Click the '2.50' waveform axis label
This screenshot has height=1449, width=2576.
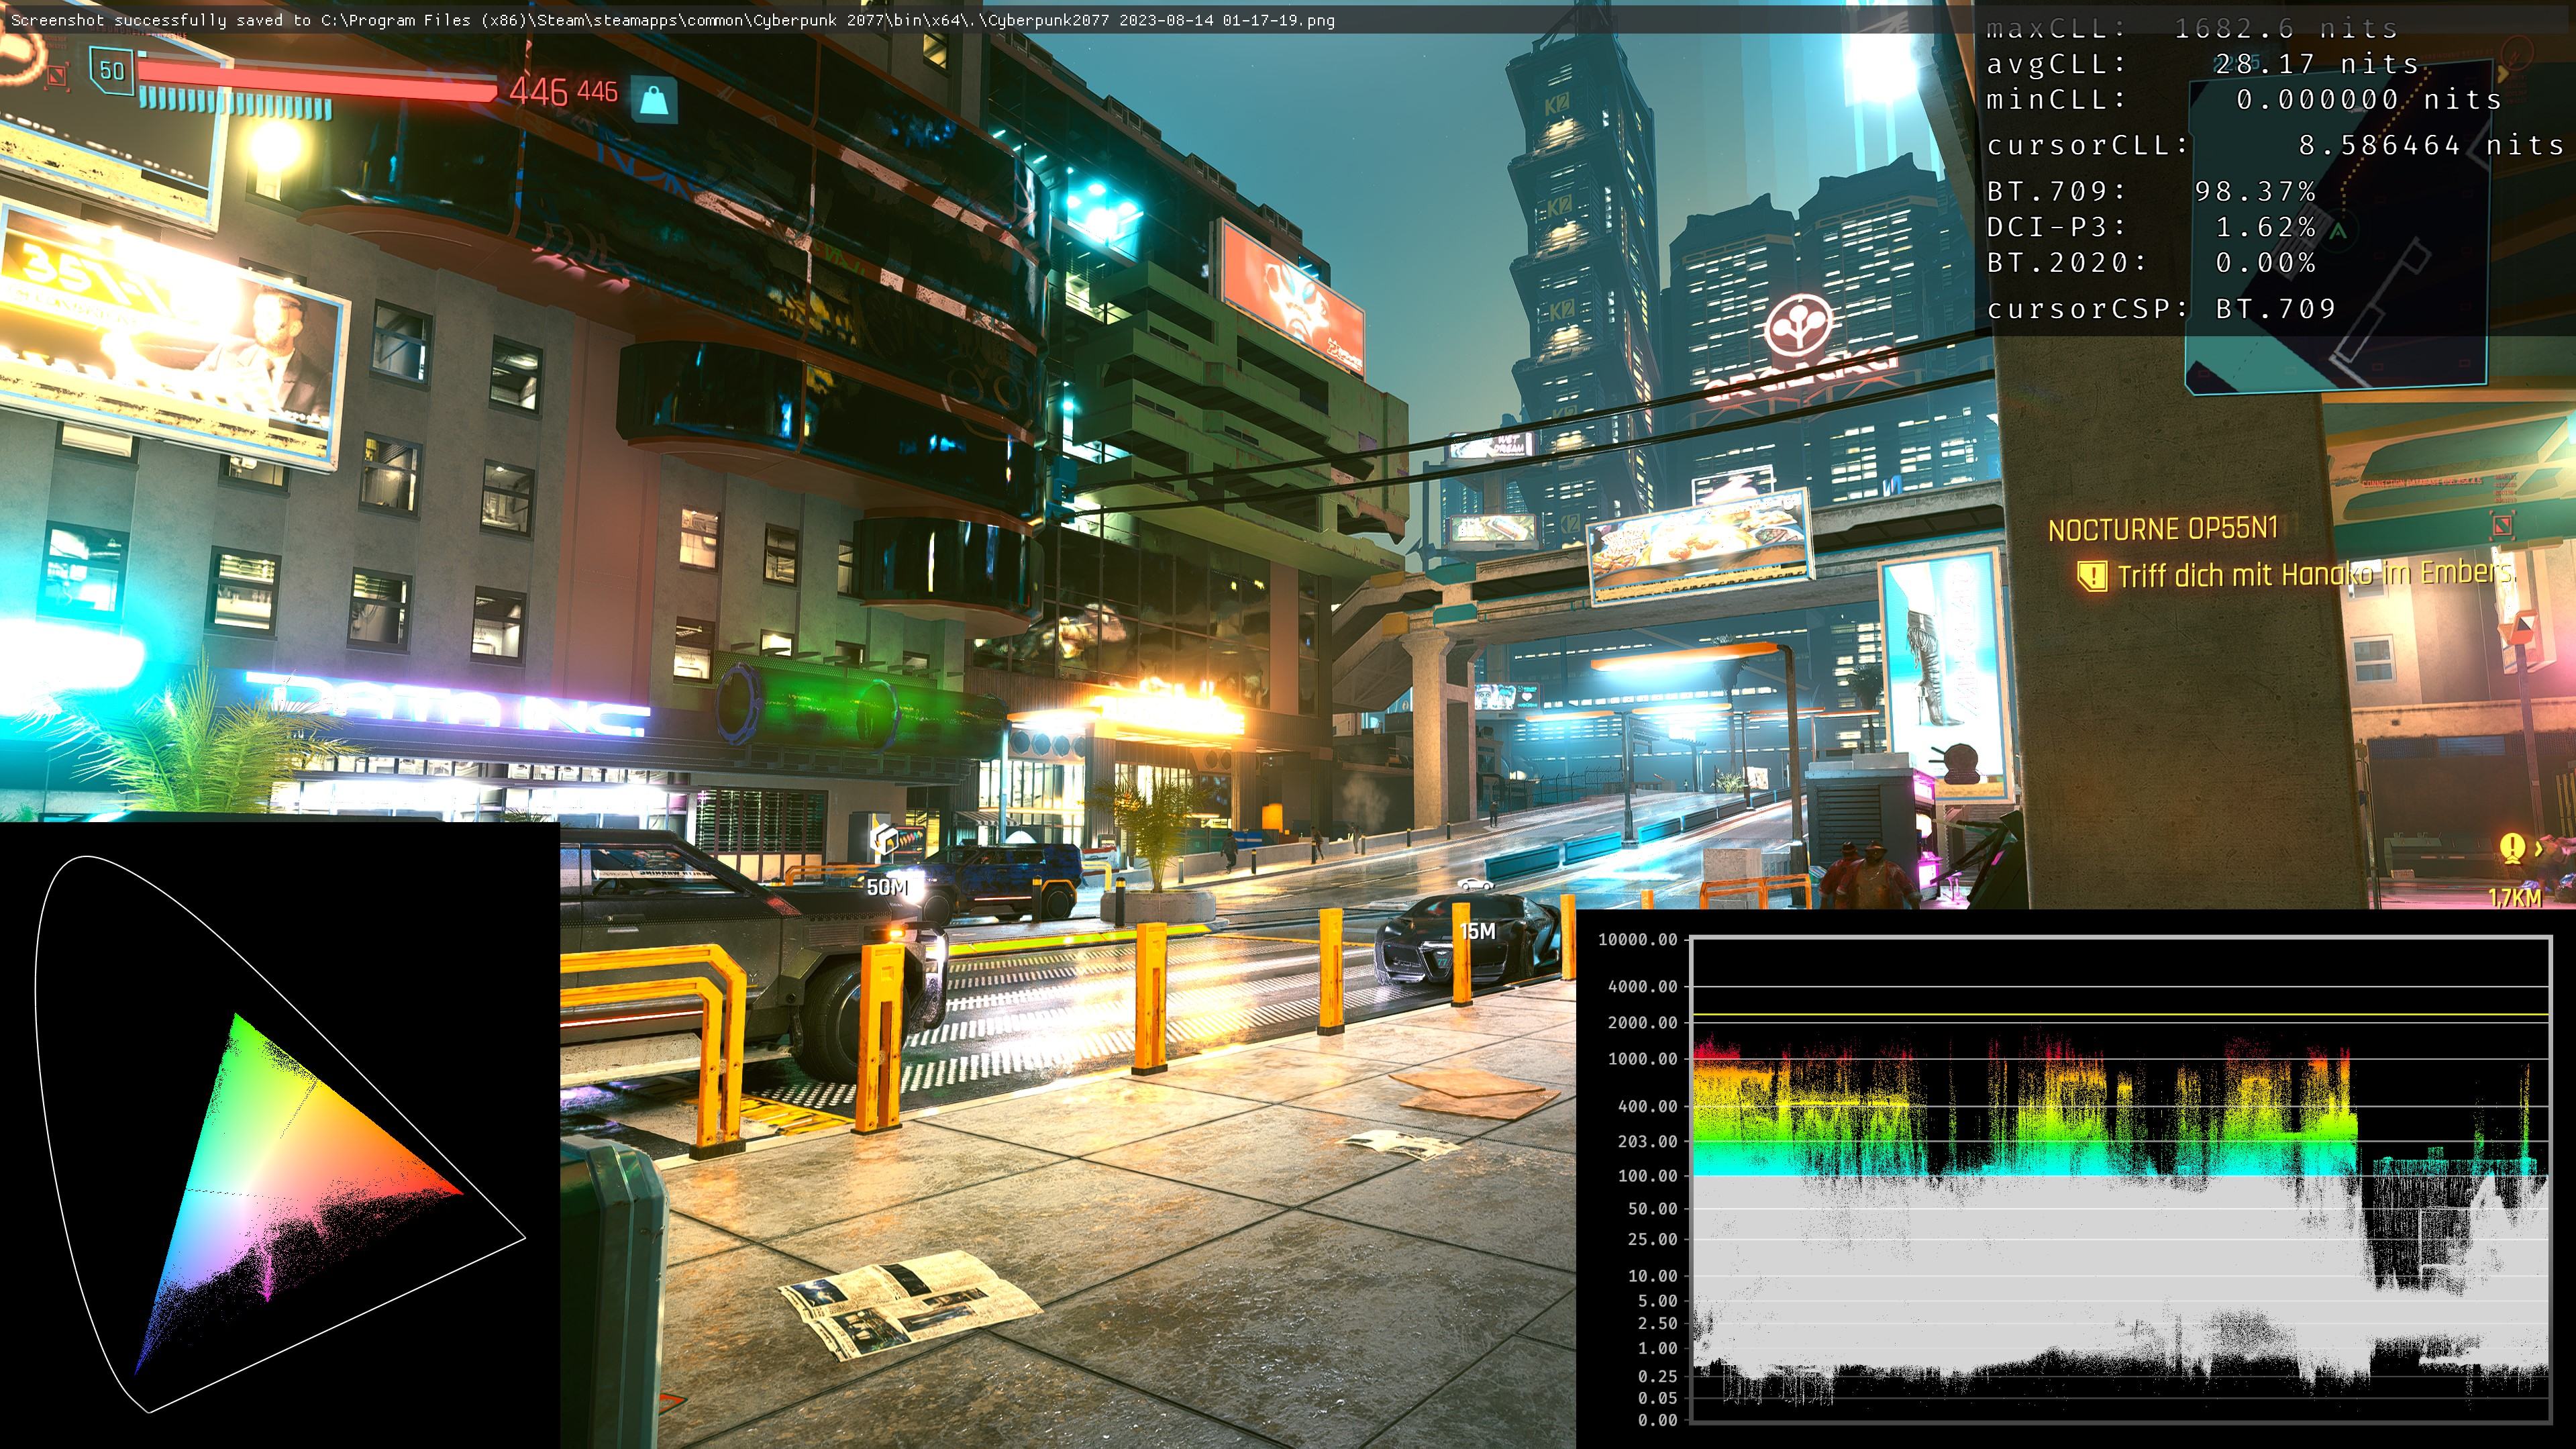click(x=1657, y=1323)
